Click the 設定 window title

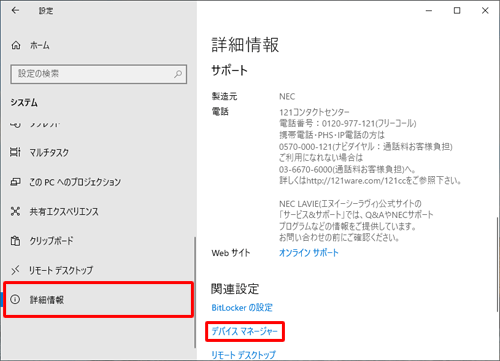coord(46,11)
